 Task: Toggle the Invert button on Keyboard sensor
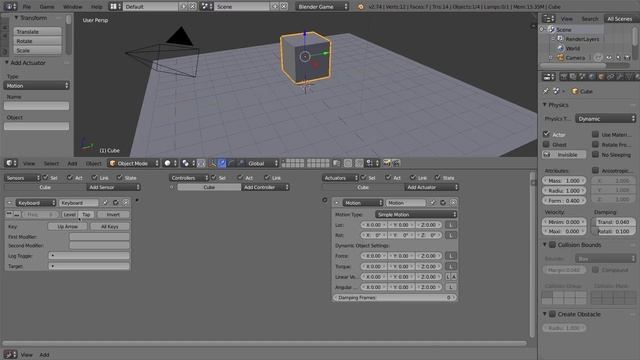(x=113, y=214)
